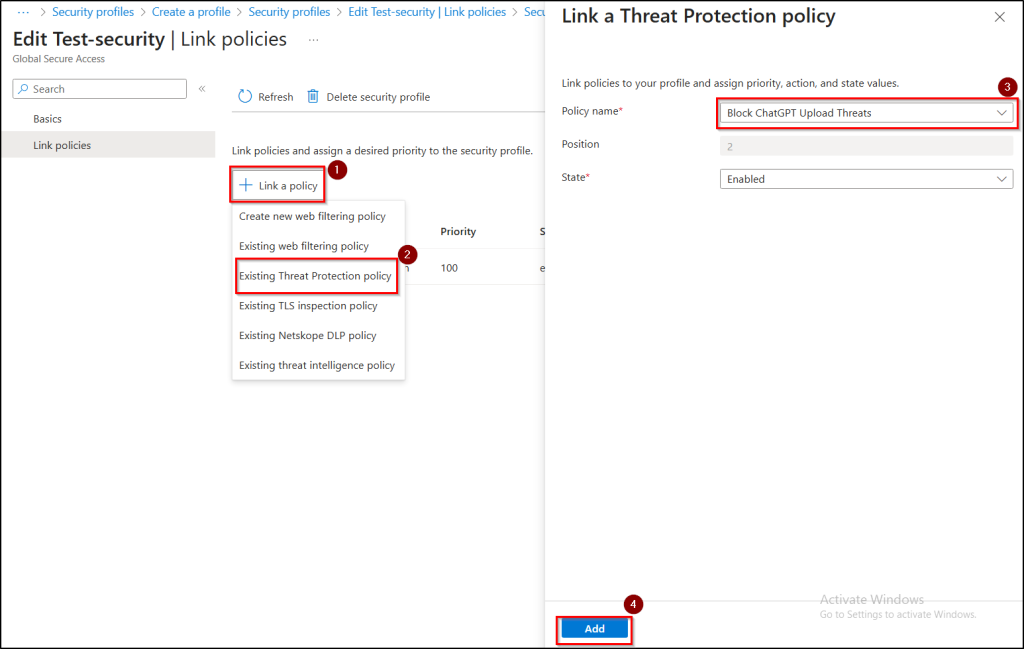
Task: Select Existing Threat Protection policy option
Action: (315, 276)
